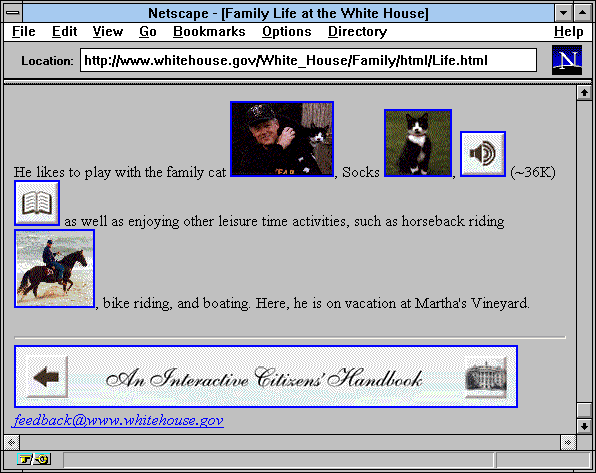Play the Socks audio speaker icon
This screenshot has height=473, width=596.
coord(483,154)
